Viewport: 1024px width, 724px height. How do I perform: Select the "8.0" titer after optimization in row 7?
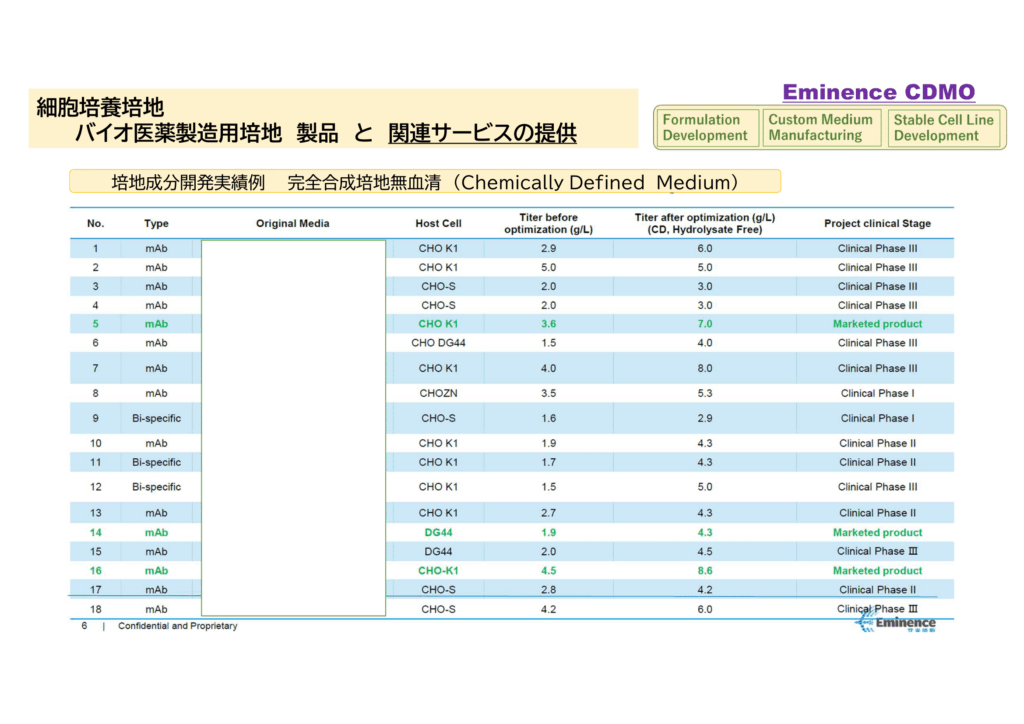click(705, 368)
